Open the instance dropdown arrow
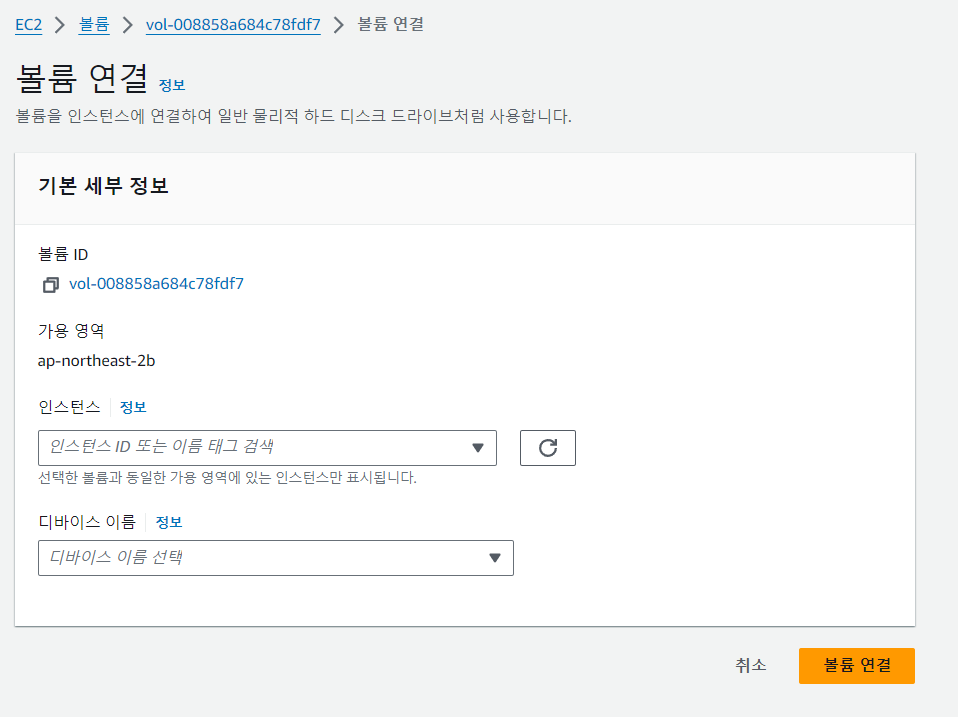Viewport: 958px width, 717px height. click(478, 448)
